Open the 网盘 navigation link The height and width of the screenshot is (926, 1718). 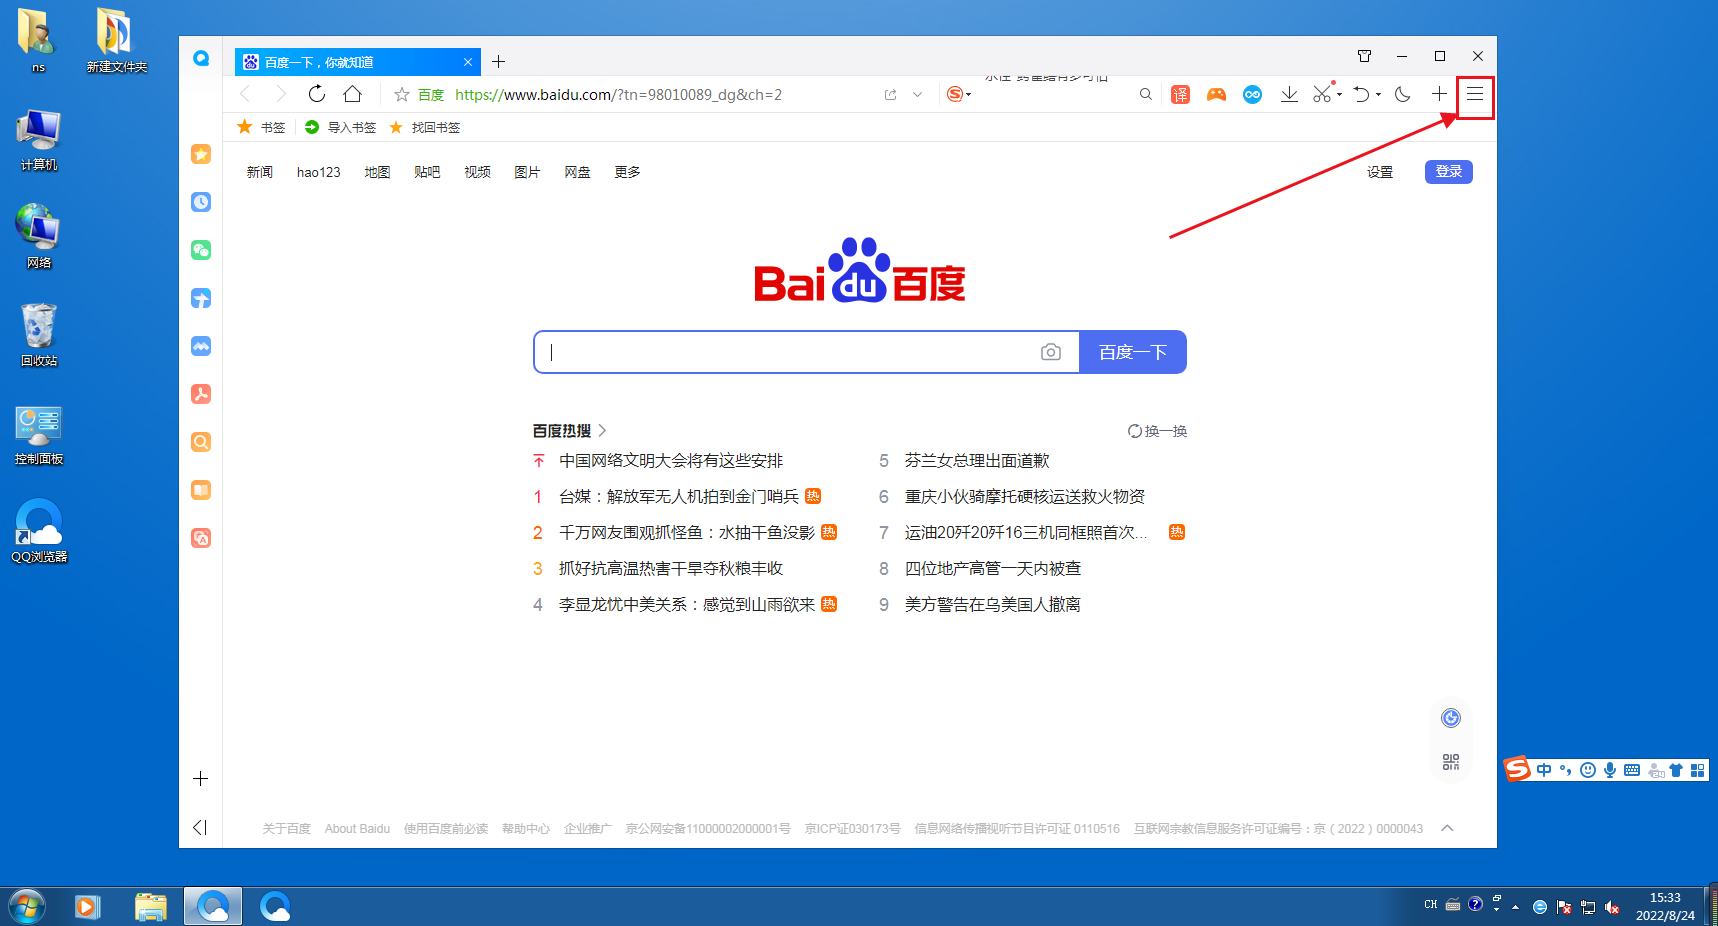pos(577,172)
